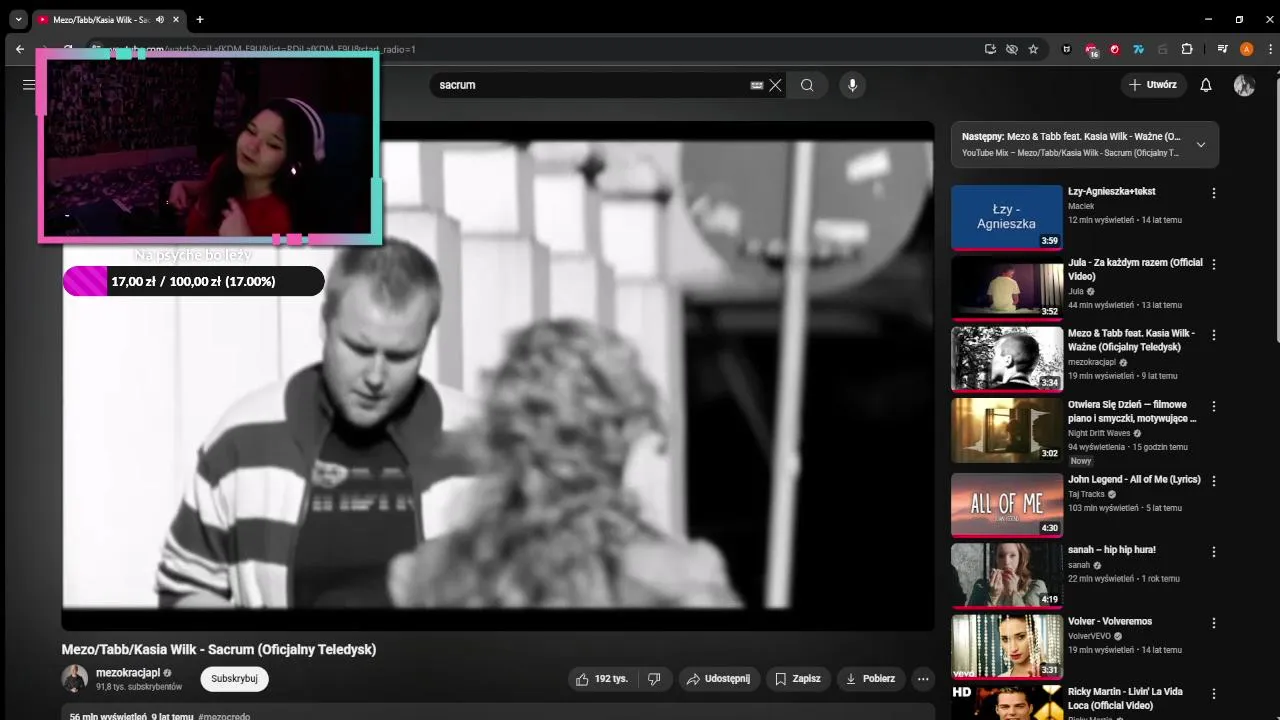1280x720 pixels.
Task: Like the video with 192 tys. thumbs-up
Action: pos(602,679)
